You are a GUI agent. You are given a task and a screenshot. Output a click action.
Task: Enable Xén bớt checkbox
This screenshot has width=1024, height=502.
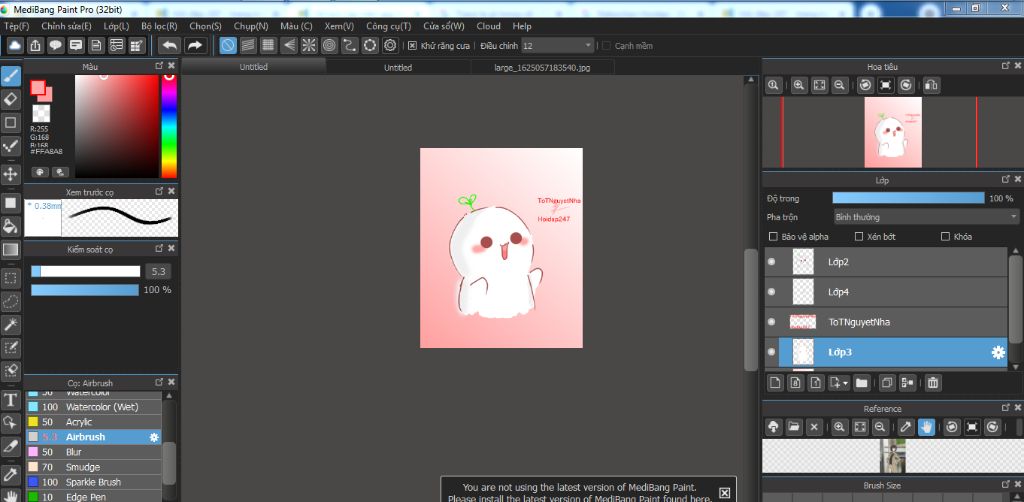coord(859,236)
